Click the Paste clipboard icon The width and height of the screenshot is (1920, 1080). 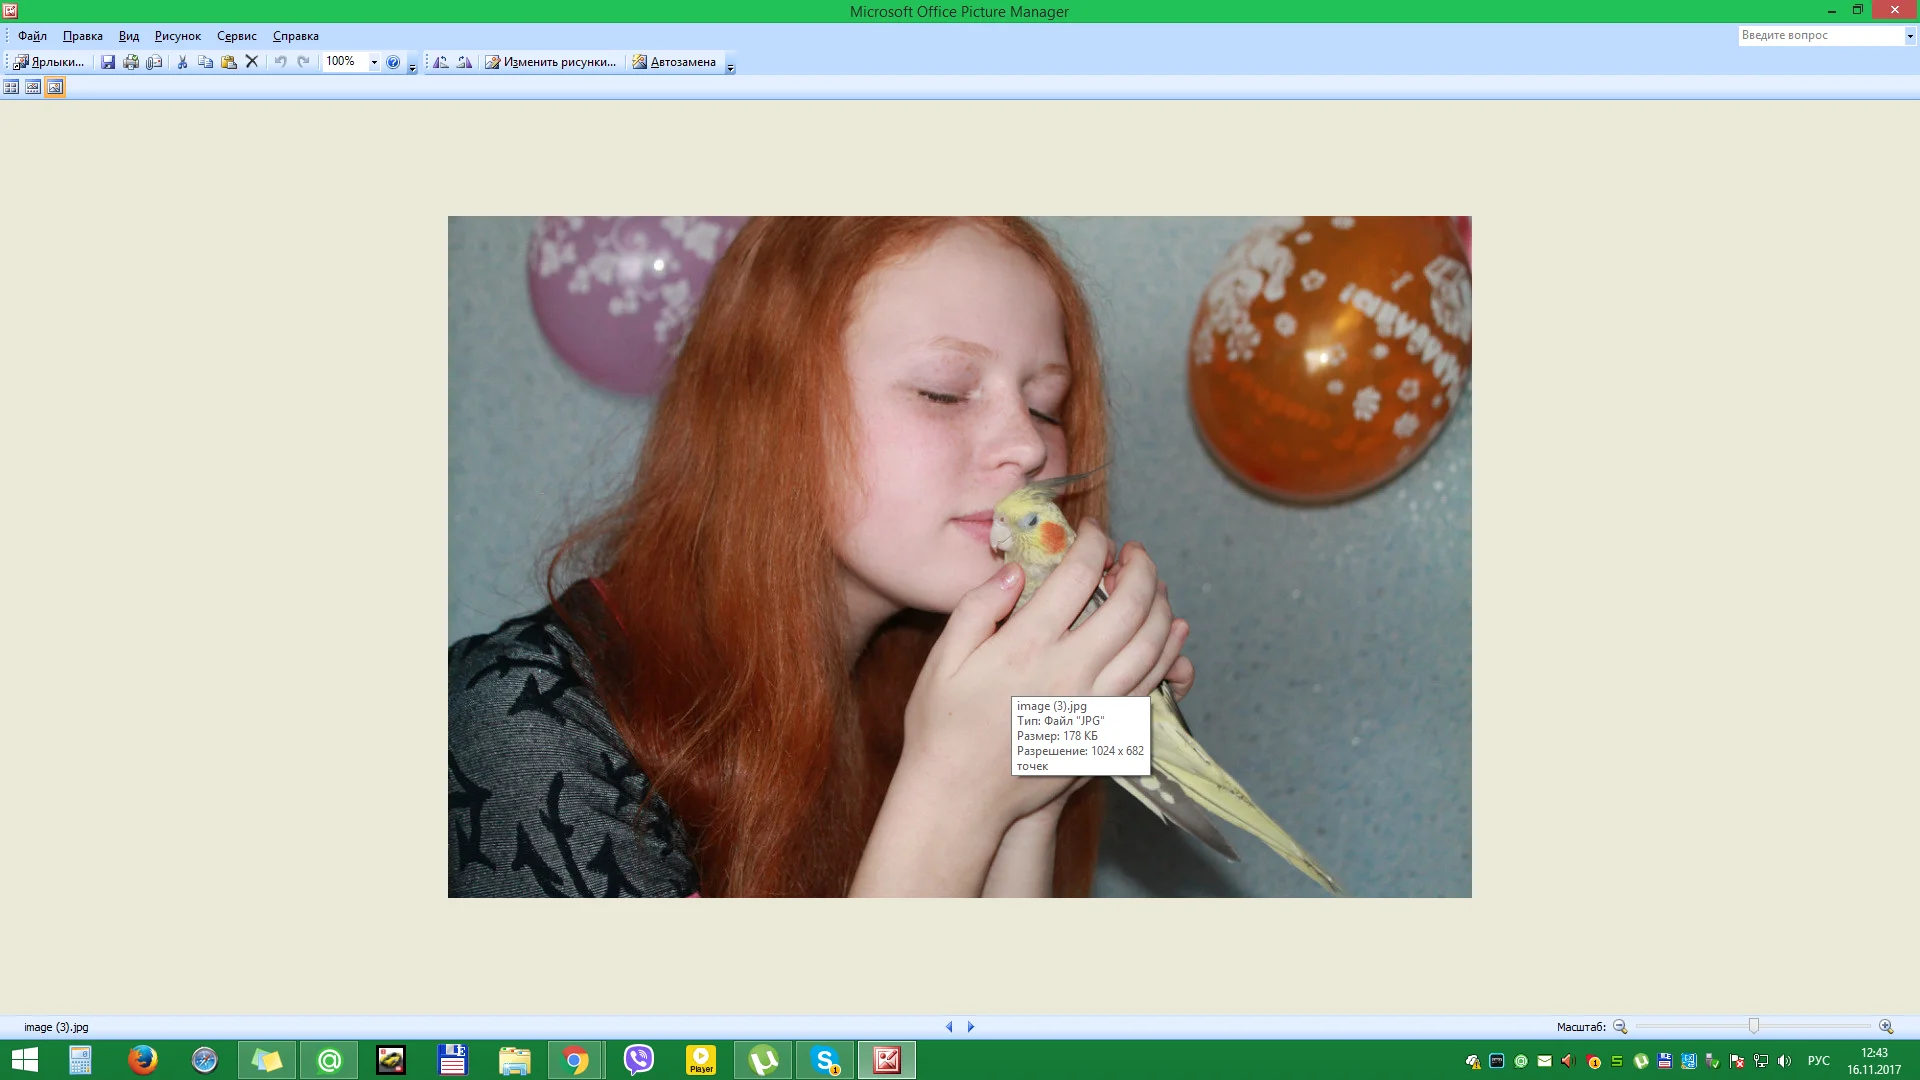(228, 62)
